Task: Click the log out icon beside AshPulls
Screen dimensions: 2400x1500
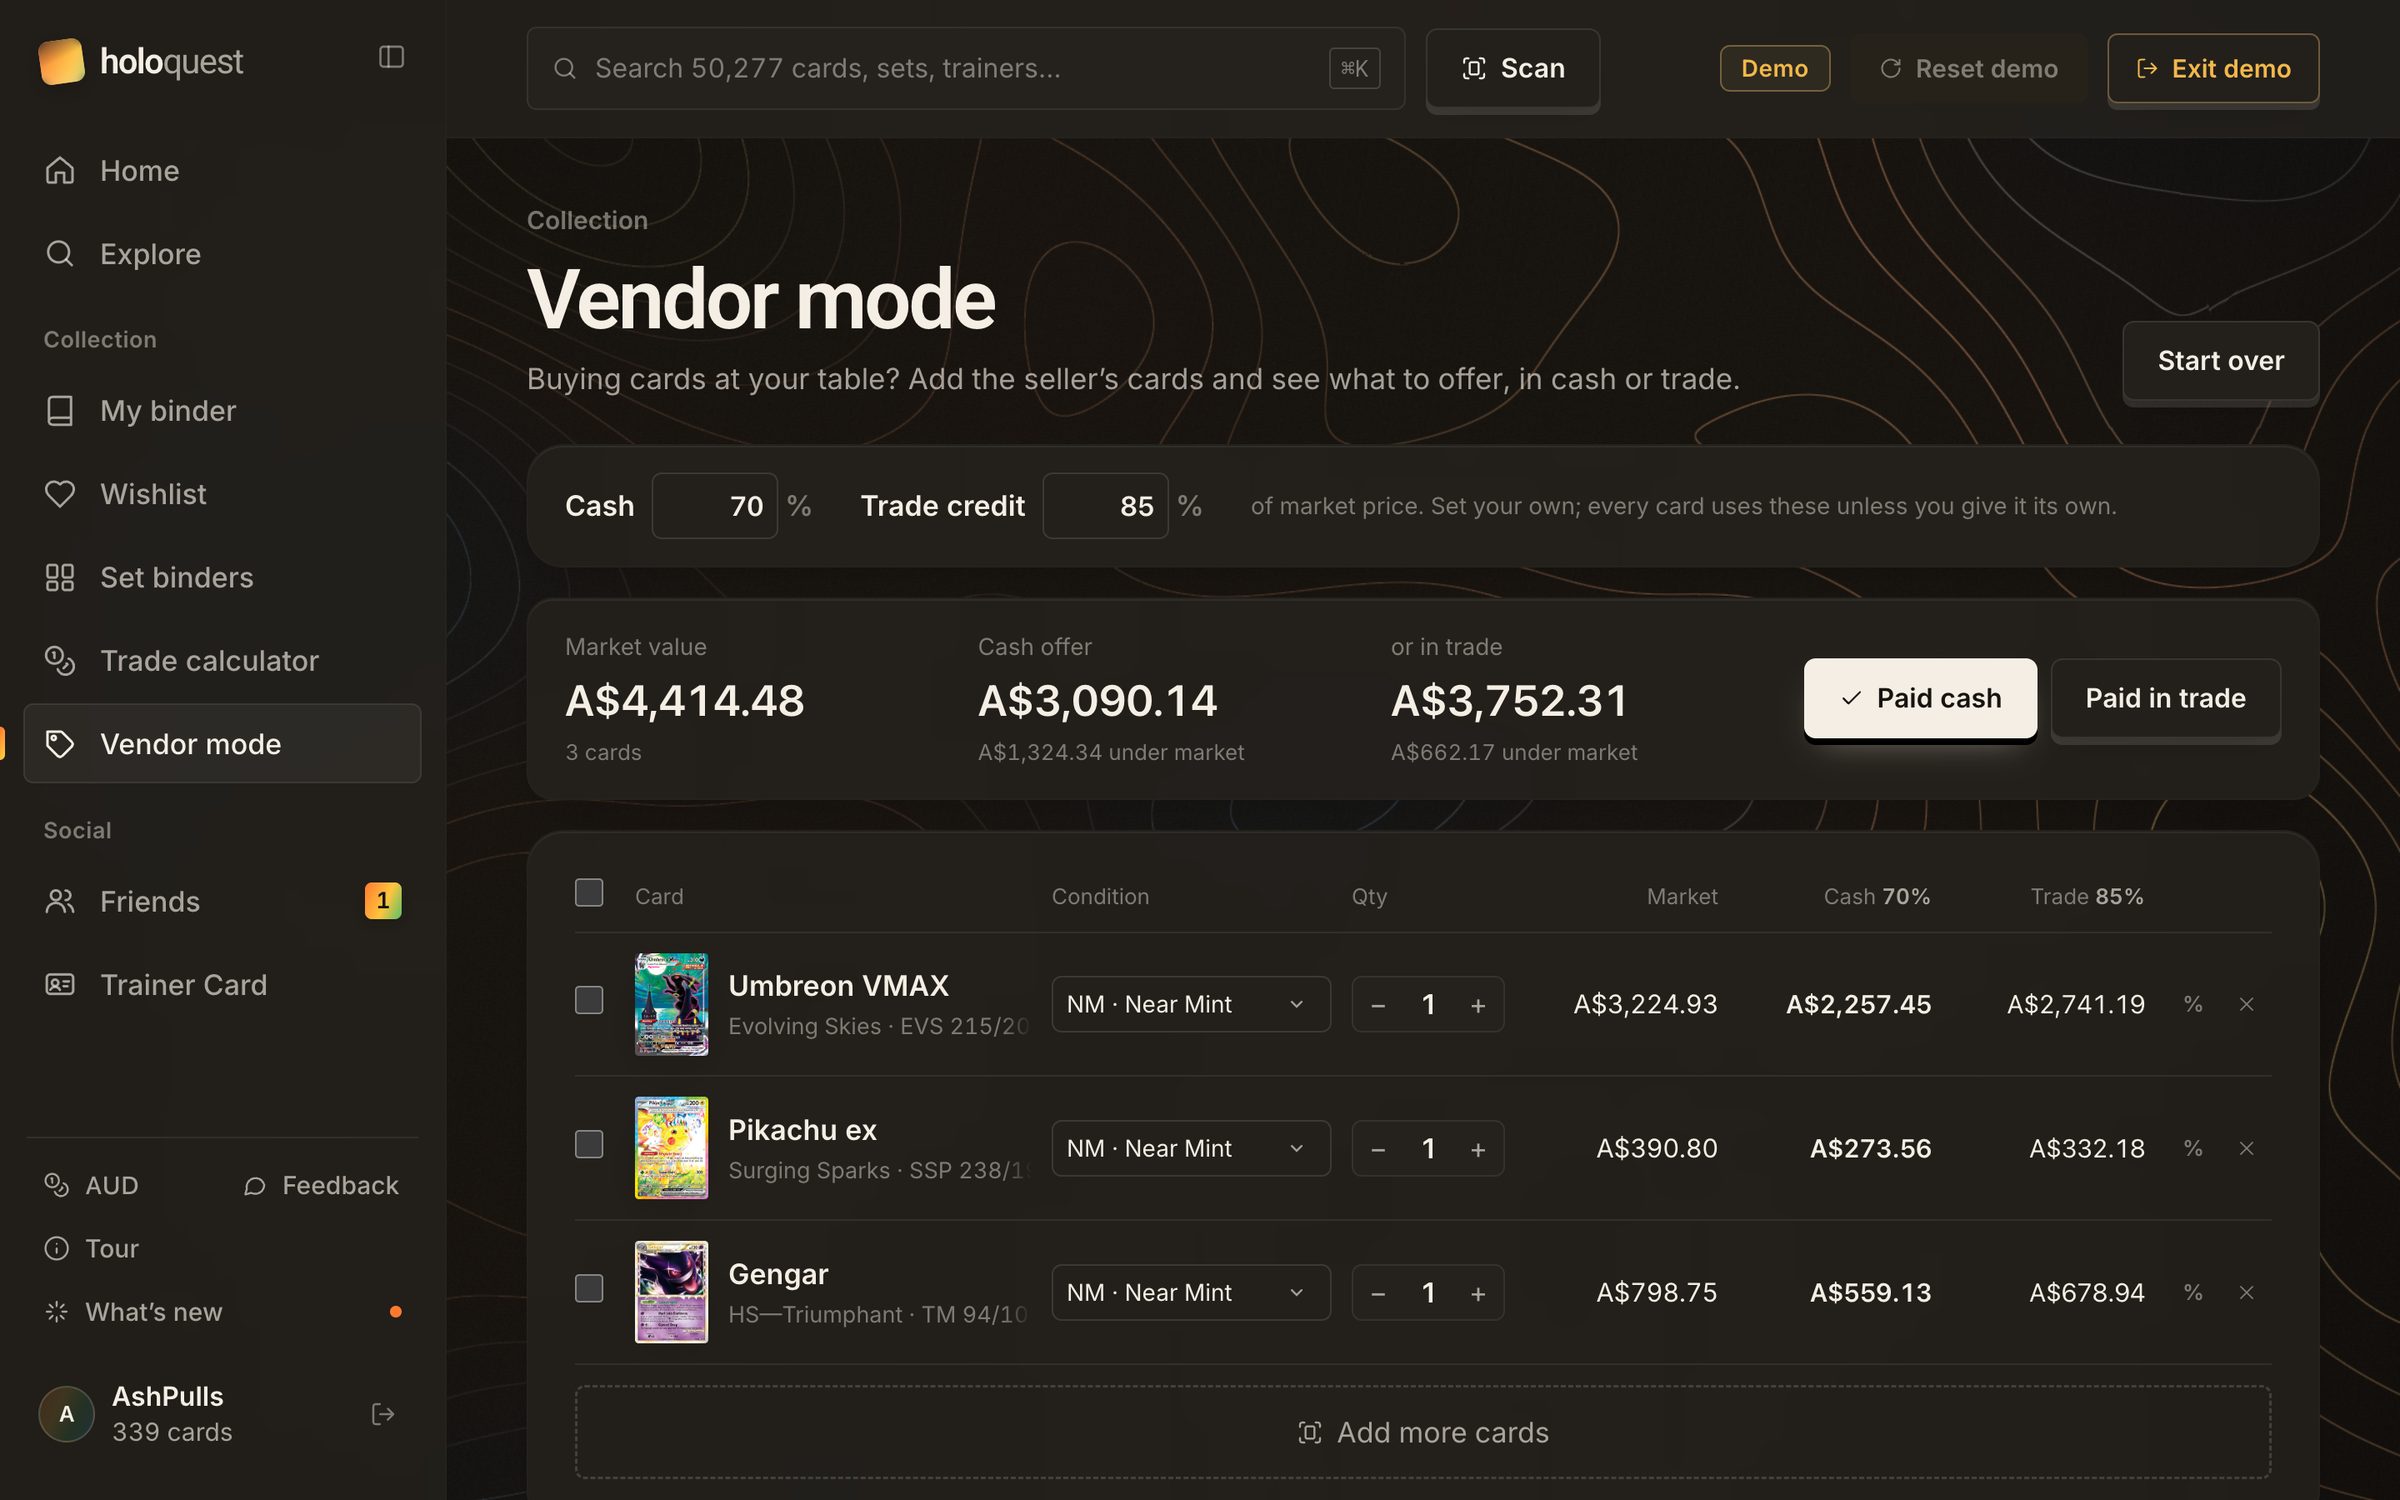Action: coord(382,1413)
